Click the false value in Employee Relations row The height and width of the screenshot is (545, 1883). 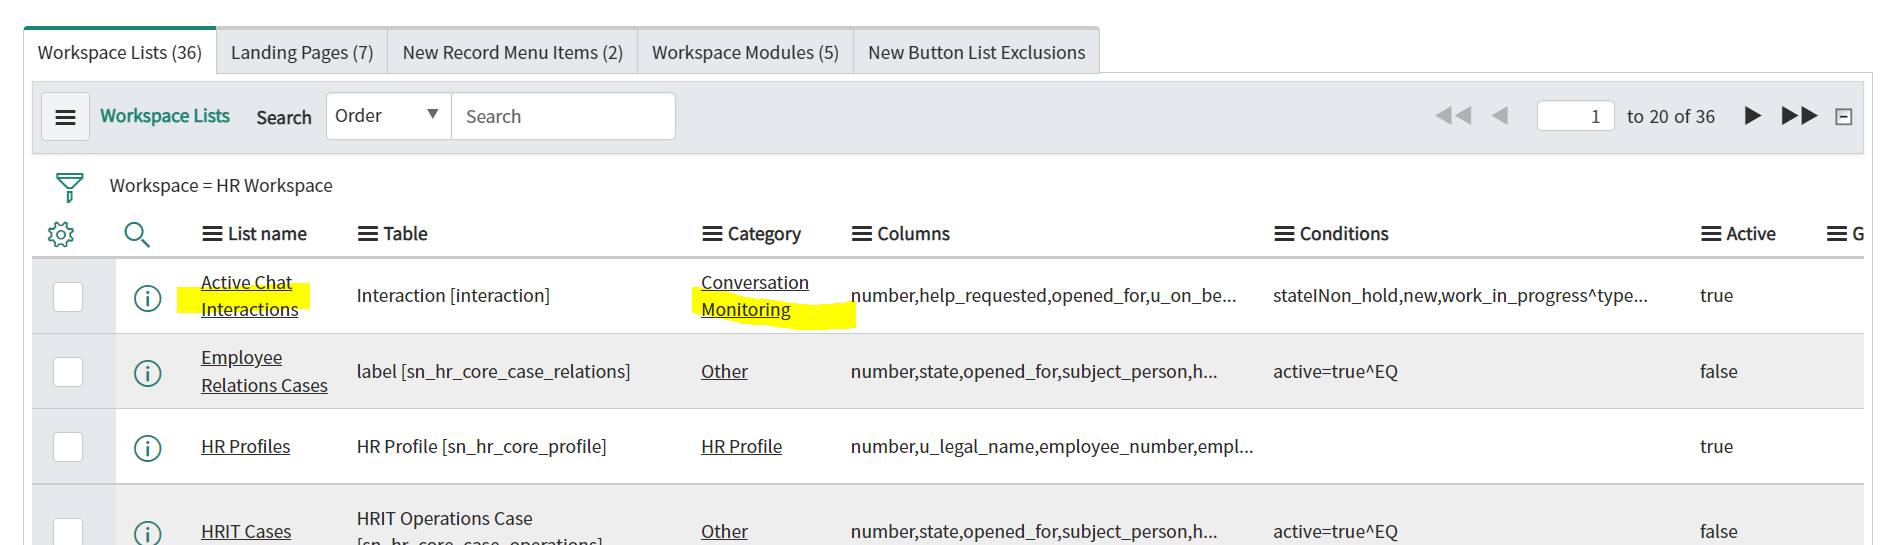pos(1718,372)
